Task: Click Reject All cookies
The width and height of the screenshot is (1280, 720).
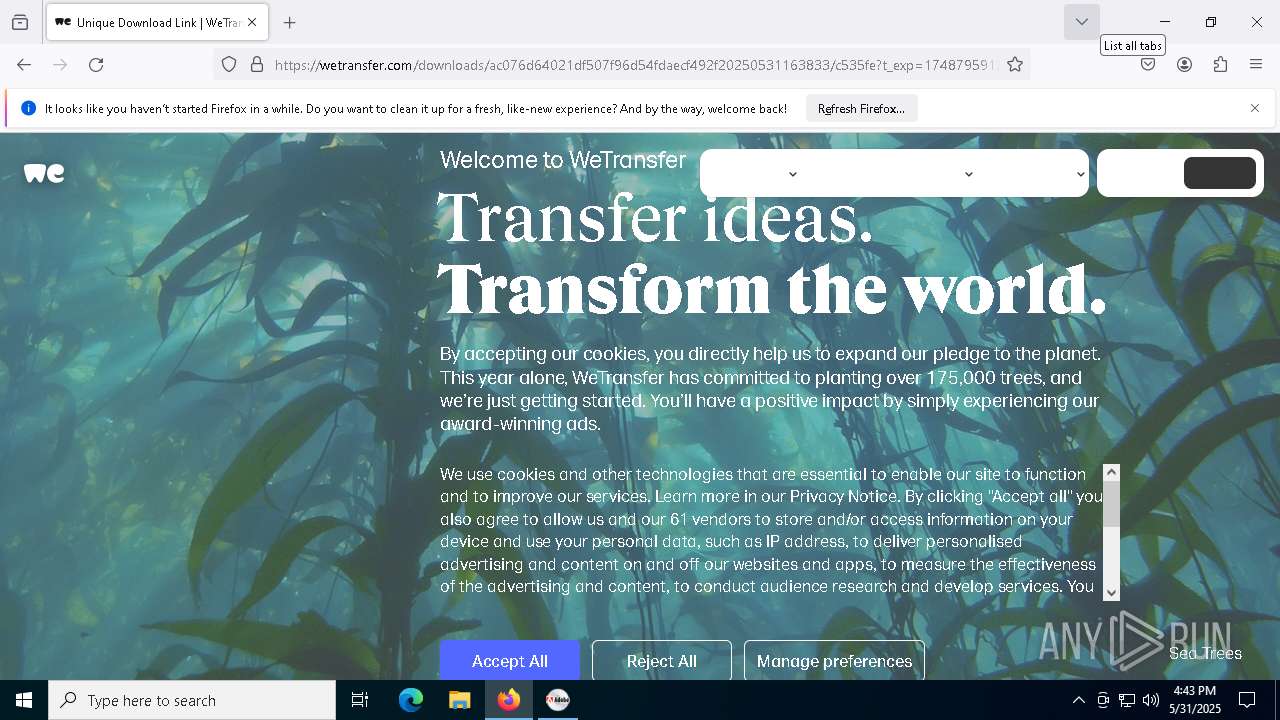Action: (x=662, y=660)
